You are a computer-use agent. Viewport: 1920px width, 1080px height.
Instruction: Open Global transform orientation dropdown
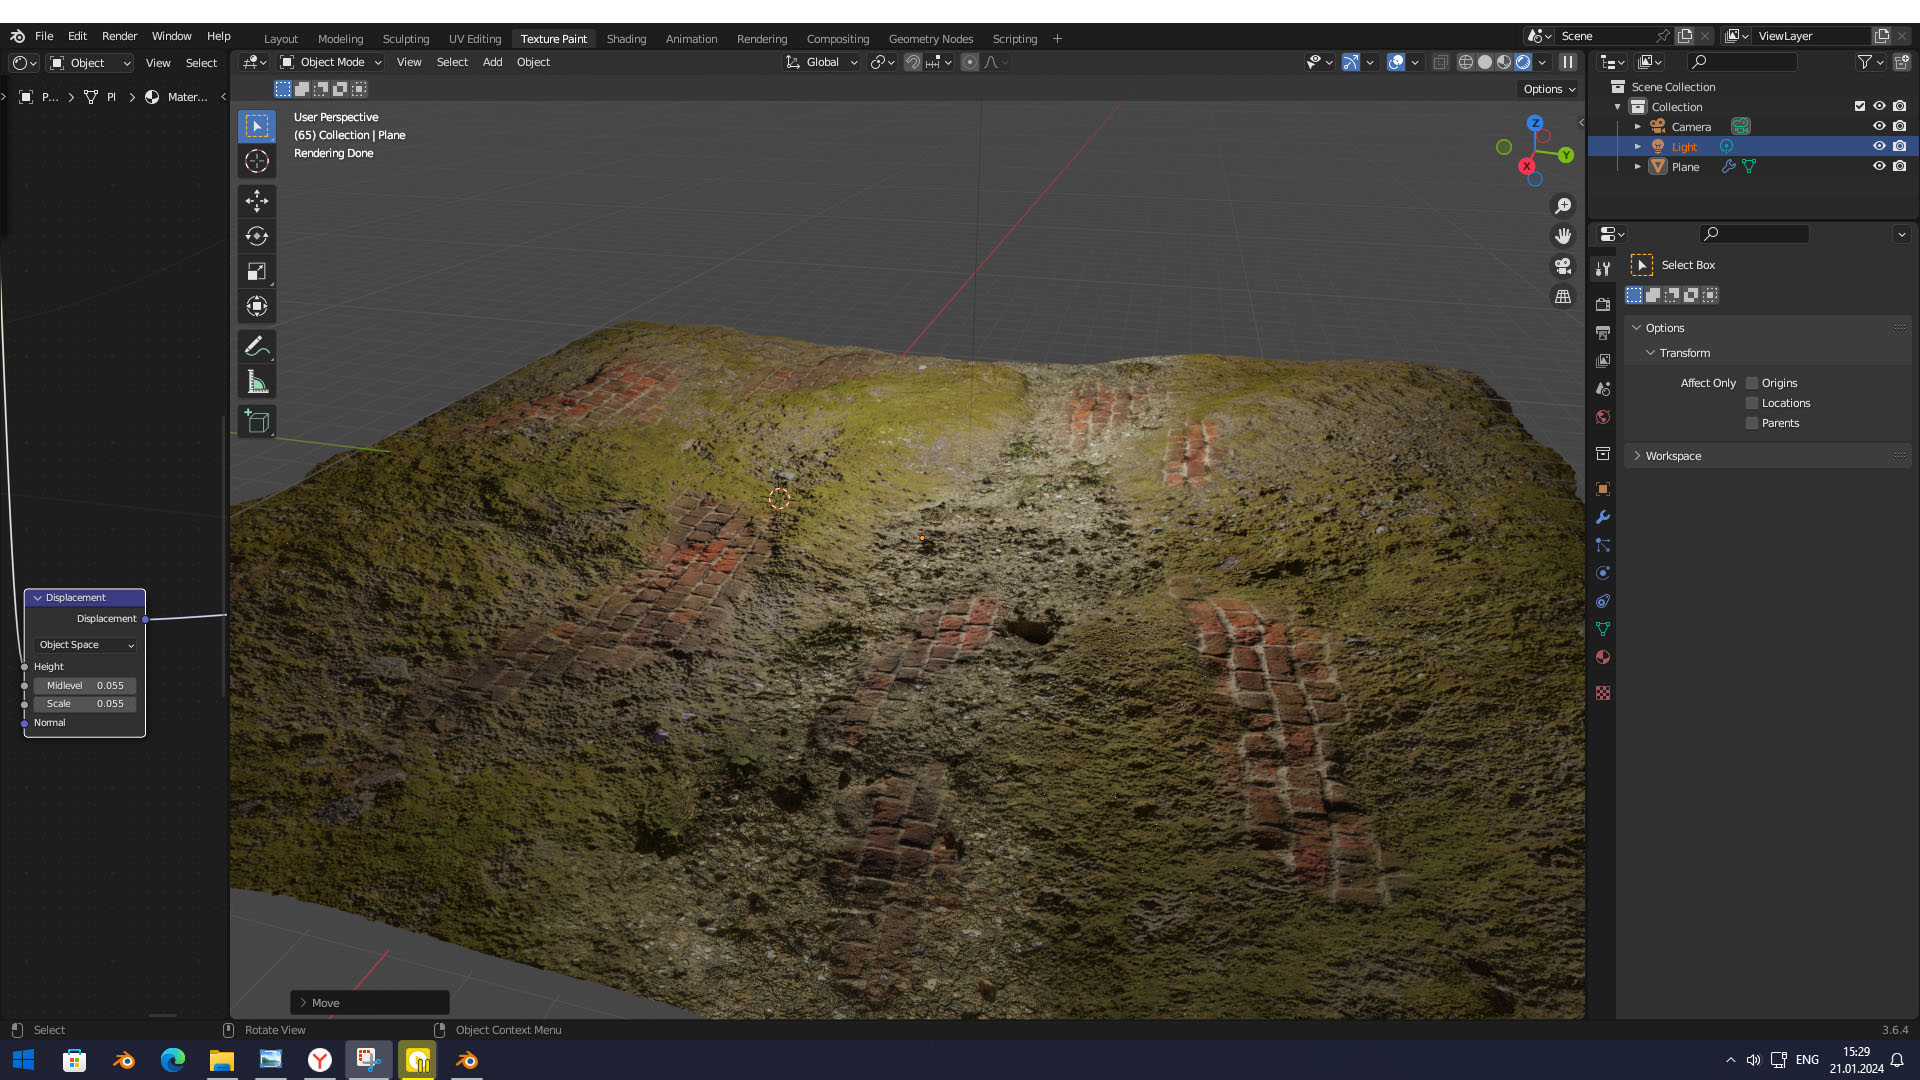click(822, 62)
